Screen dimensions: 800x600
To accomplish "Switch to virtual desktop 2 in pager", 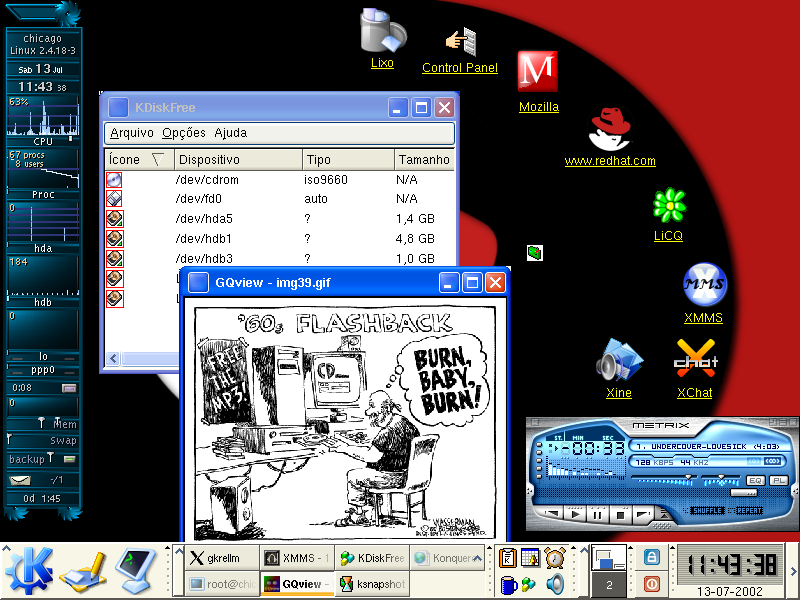I will (609, 585).
